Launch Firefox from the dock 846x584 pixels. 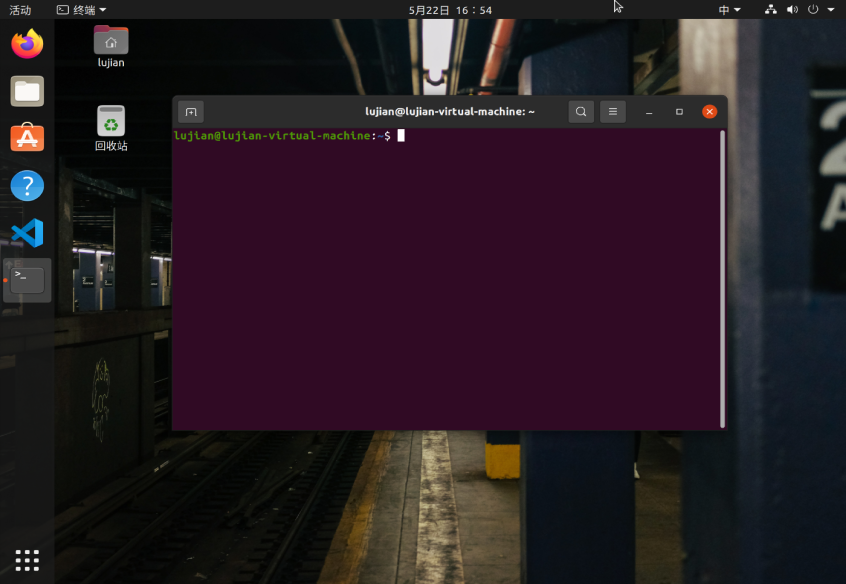pyautogui.click(x=26, y=44)
